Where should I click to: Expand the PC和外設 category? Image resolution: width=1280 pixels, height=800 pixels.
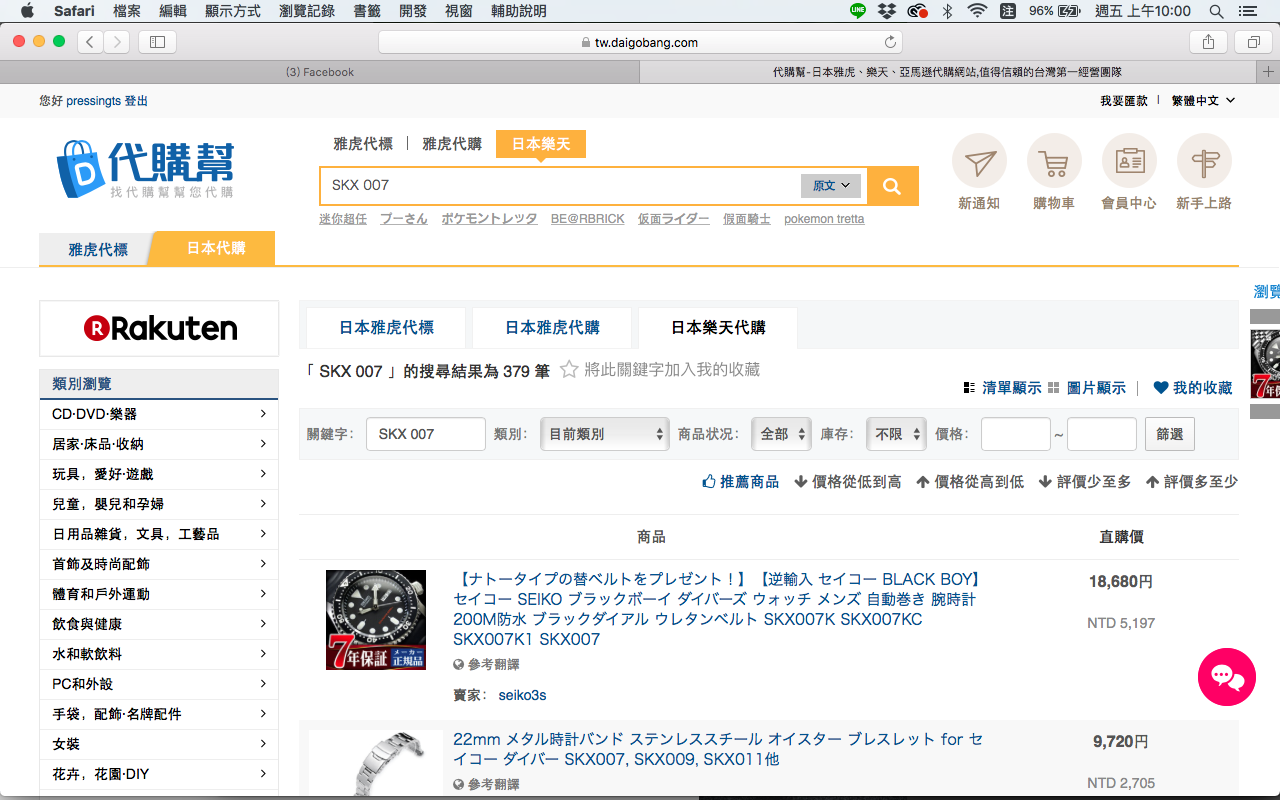[159, 684]
